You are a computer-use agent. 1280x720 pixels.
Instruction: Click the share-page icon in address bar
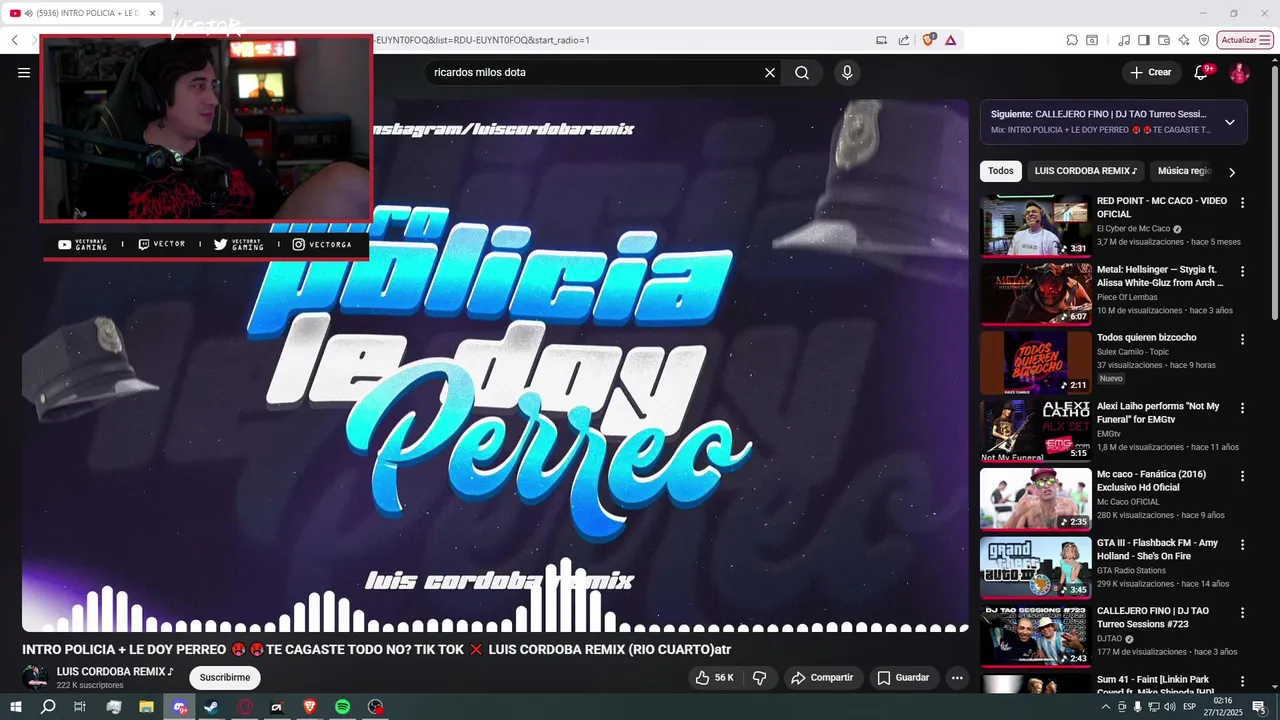click(904, 40)
